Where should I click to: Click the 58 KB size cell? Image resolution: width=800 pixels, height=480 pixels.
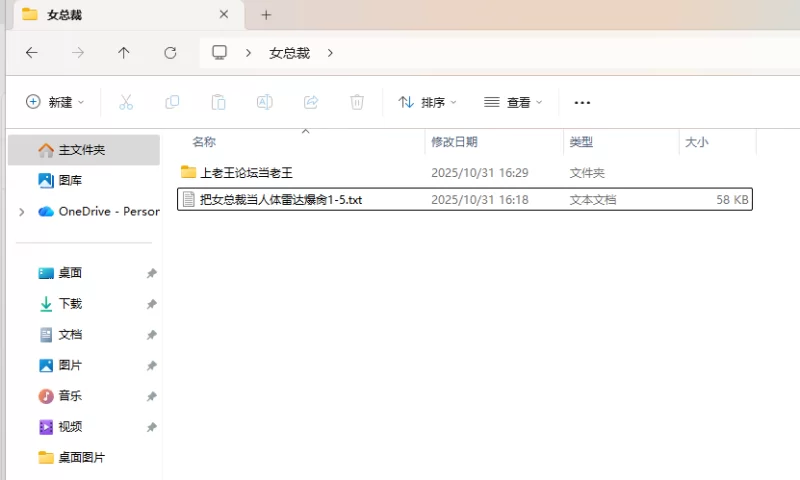[x=732, y=200]
